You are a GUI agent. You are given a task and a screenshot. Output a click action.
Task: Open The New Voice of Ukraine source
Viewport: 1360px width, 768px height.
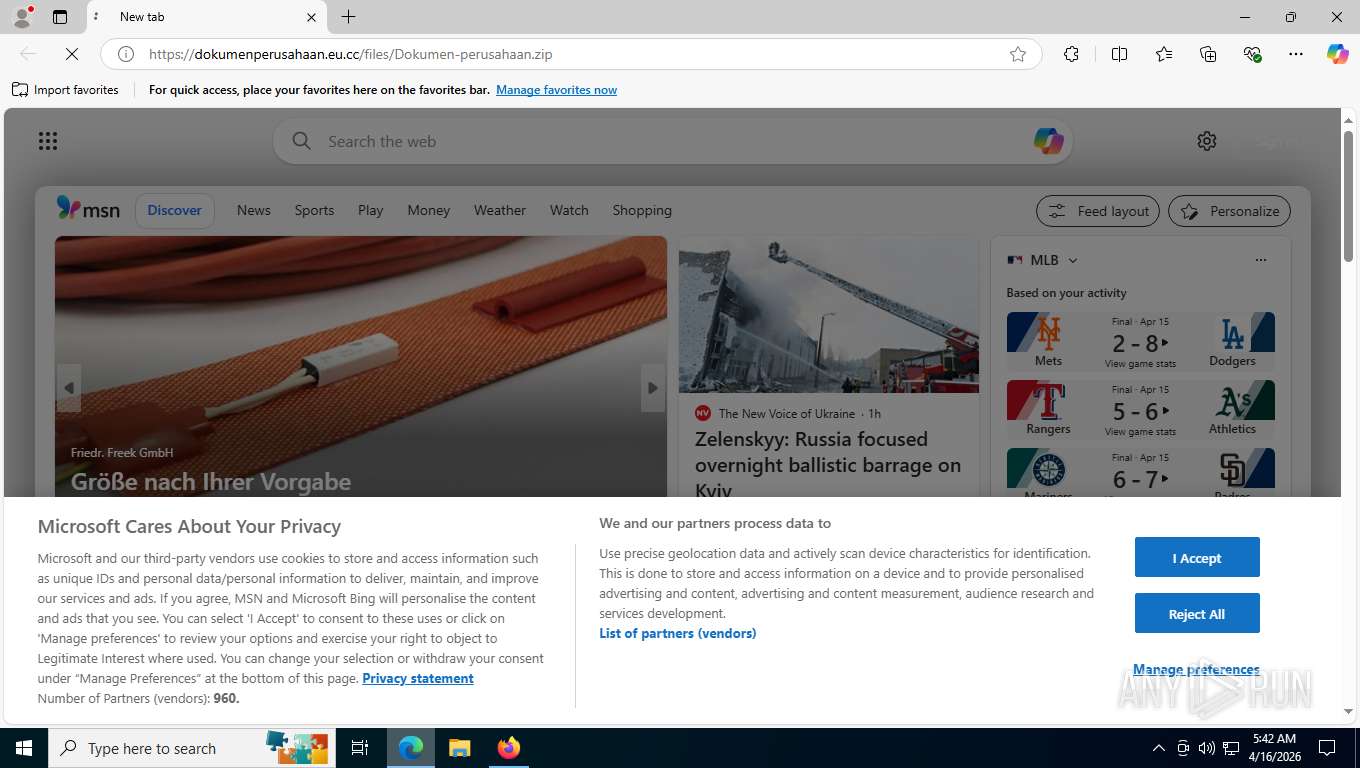pos(786,413)
